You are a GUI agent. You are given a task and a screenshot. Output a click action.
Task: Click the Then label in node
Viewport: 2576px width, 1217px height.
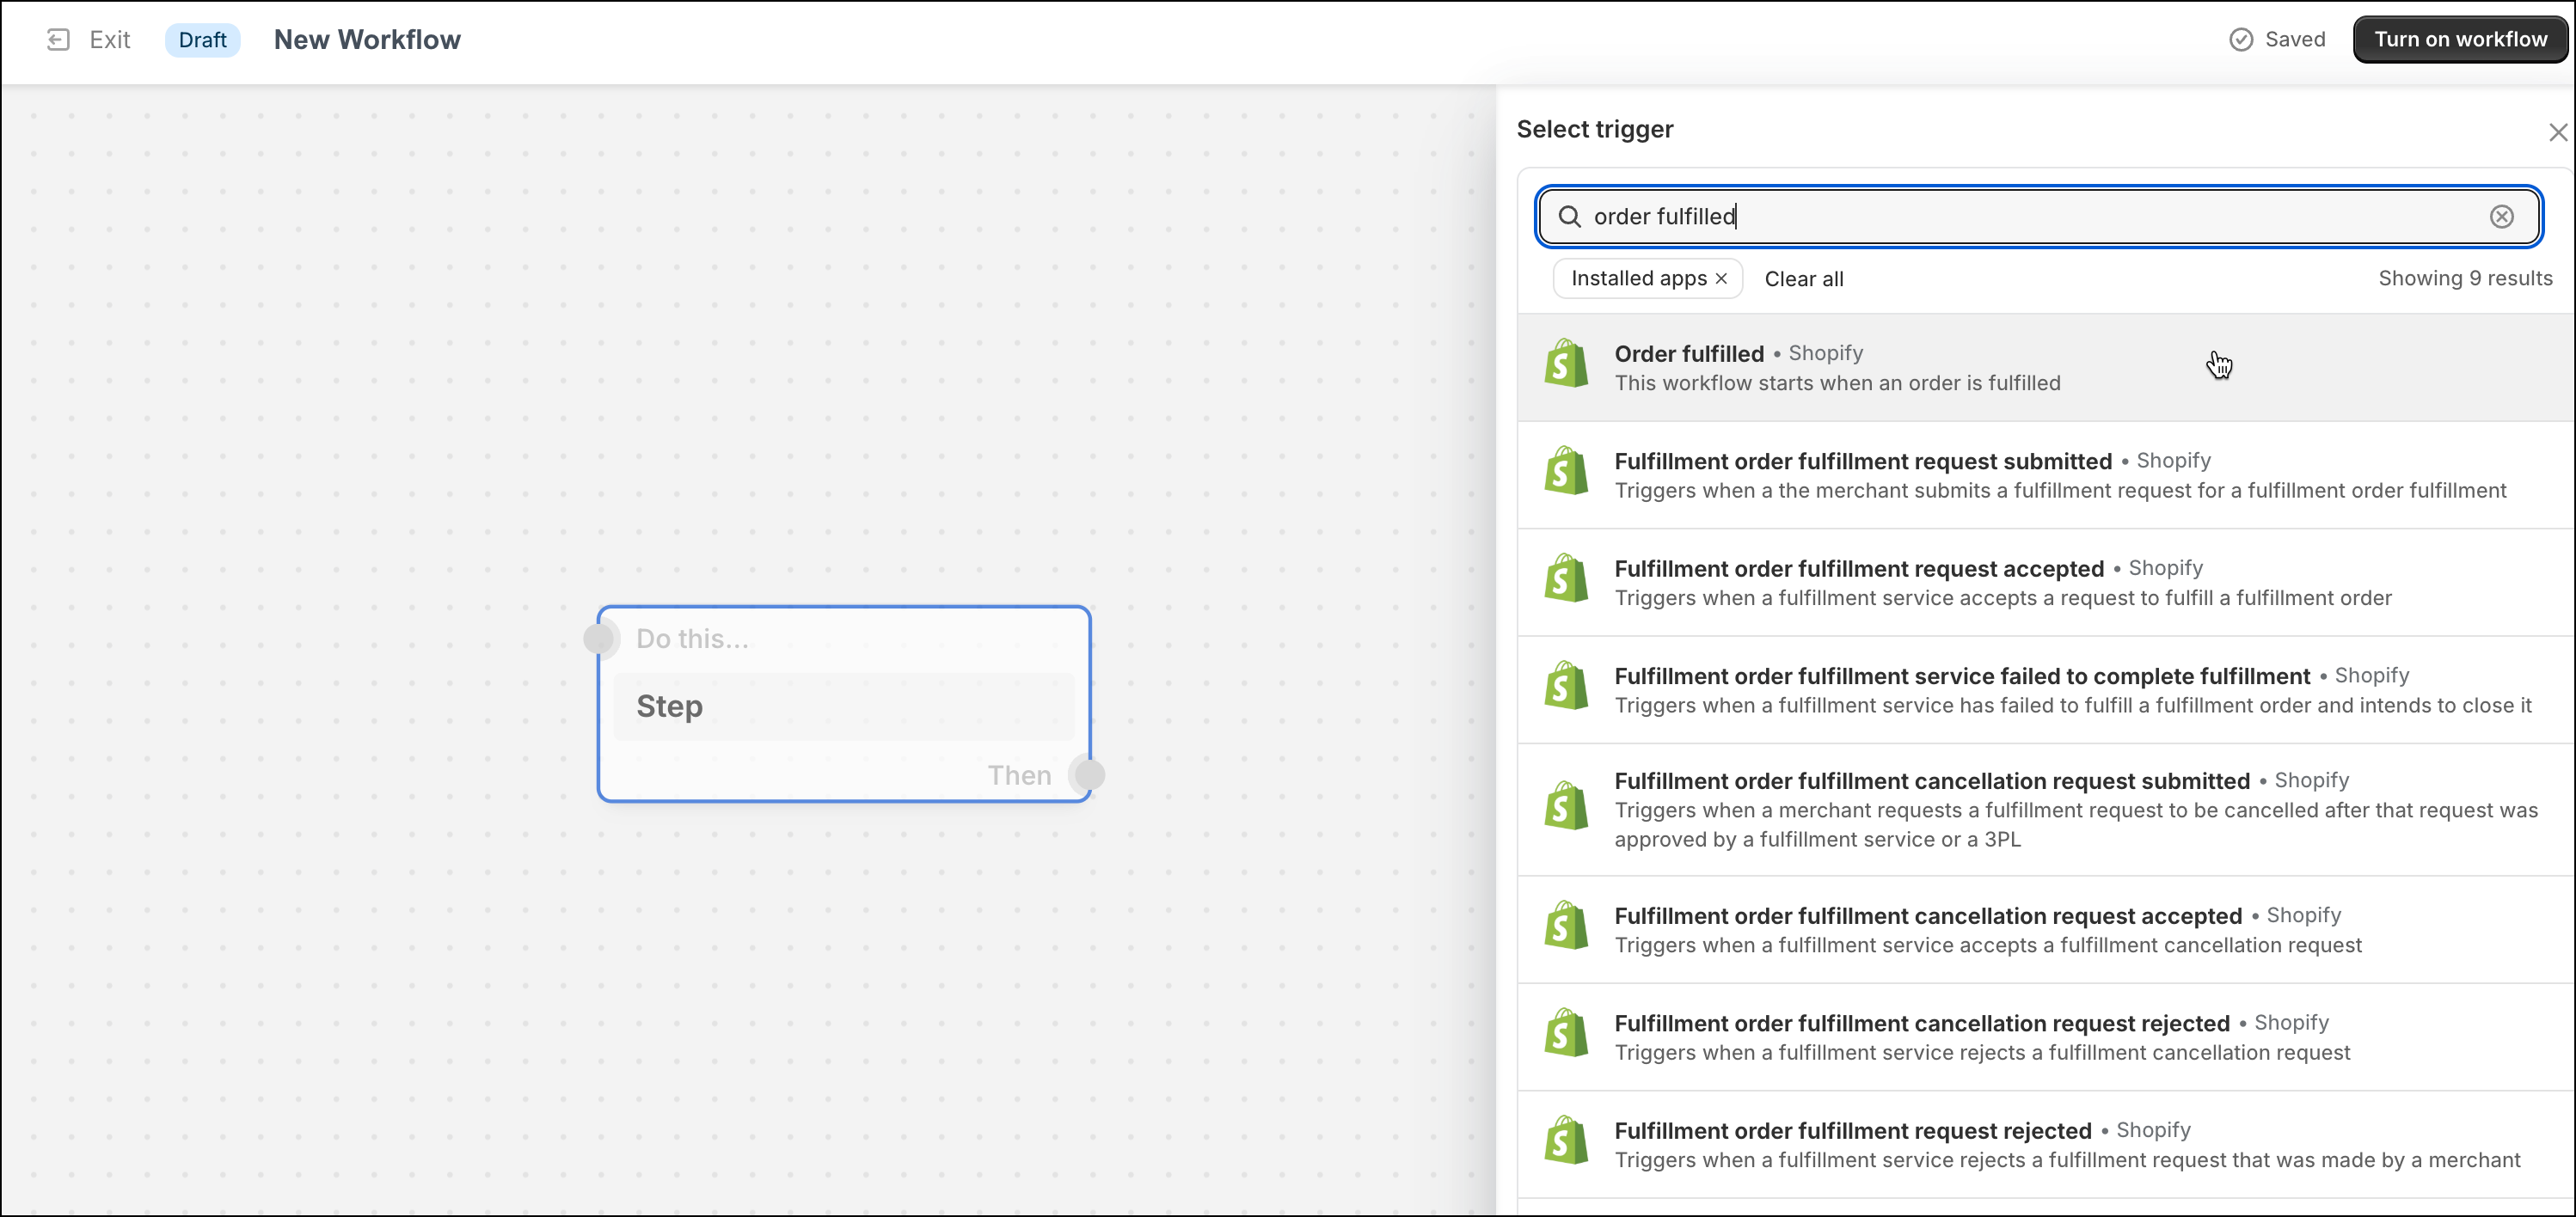point(1019,775)
